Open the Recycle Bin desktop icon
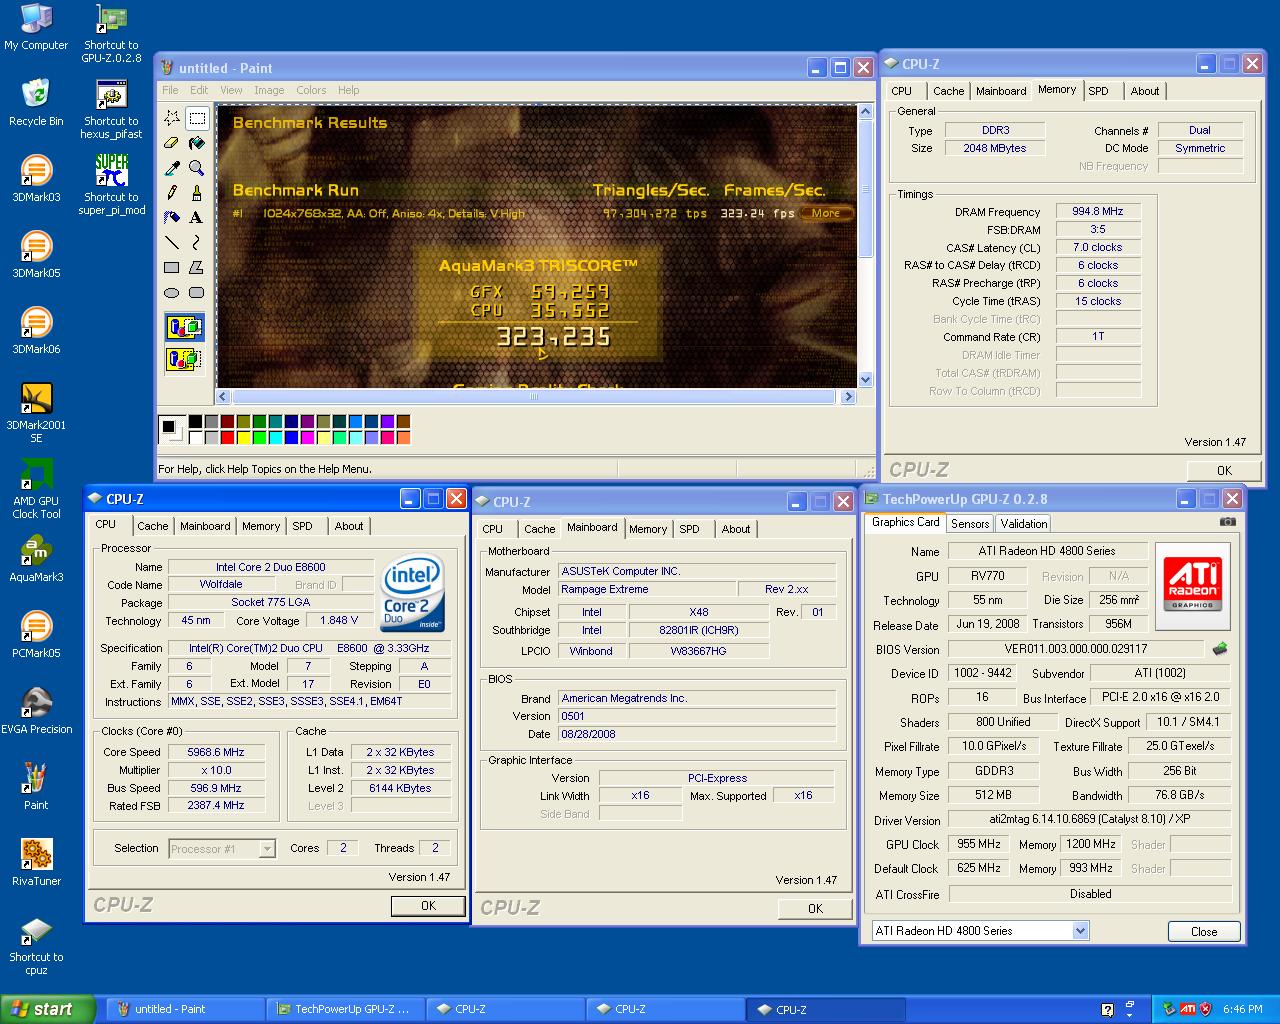Screen dimensions: 1280x1024 click(36, 102)
